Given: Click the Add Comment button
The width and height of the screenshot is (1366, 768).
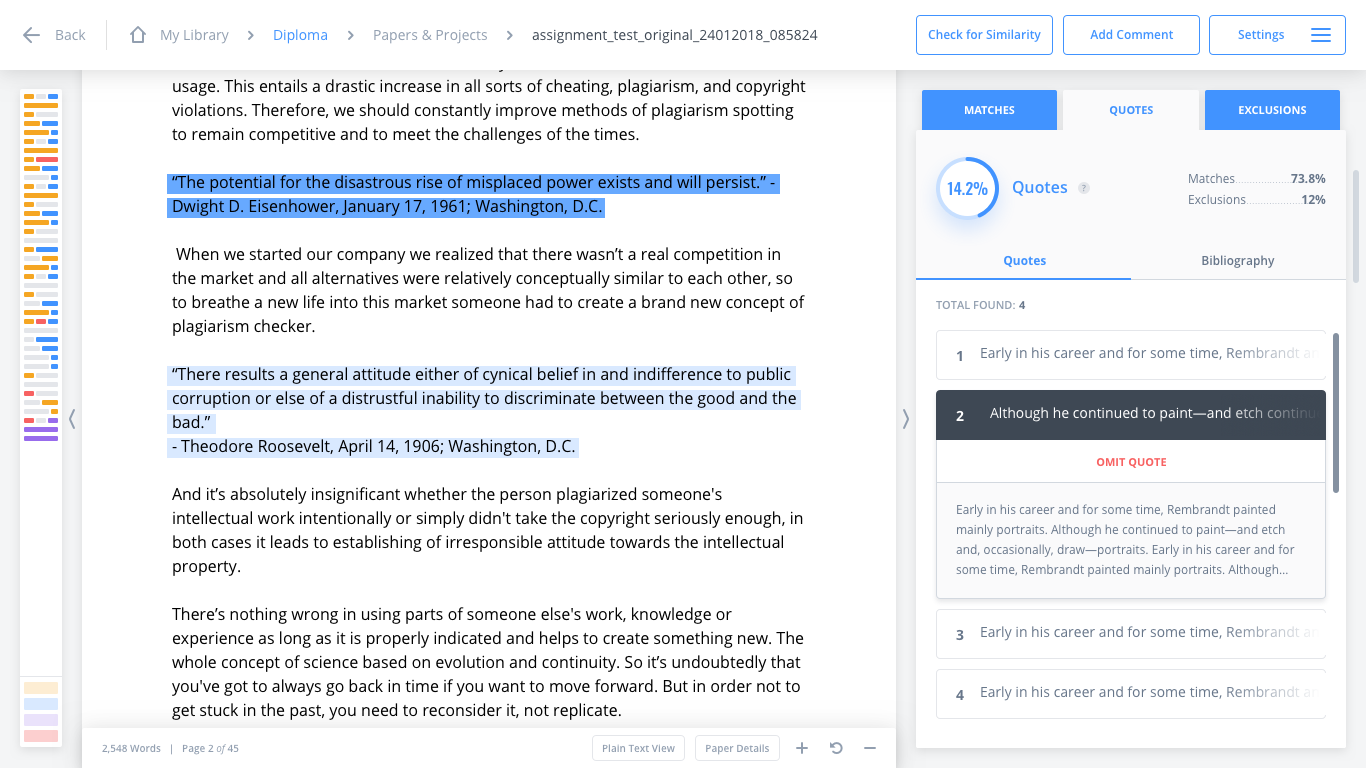Looking at the screenshot, I should coord(1131,35).
